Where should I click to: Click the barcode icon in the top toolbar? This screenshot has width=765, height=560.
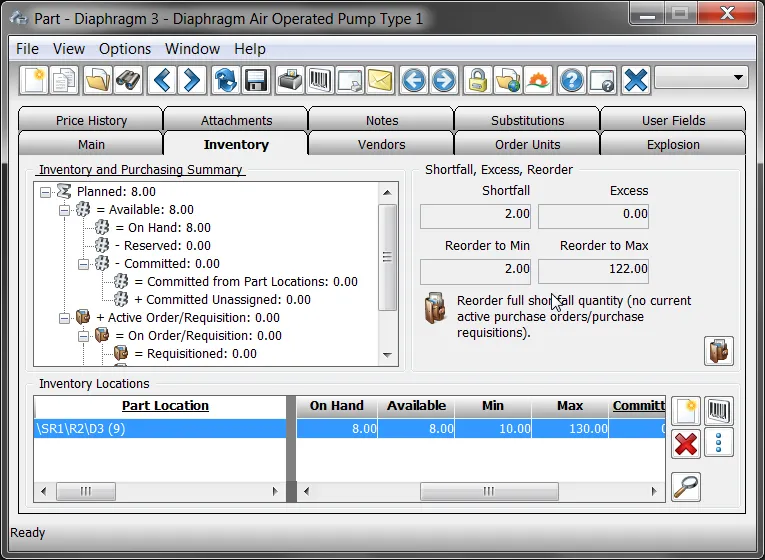coord(320,80)
